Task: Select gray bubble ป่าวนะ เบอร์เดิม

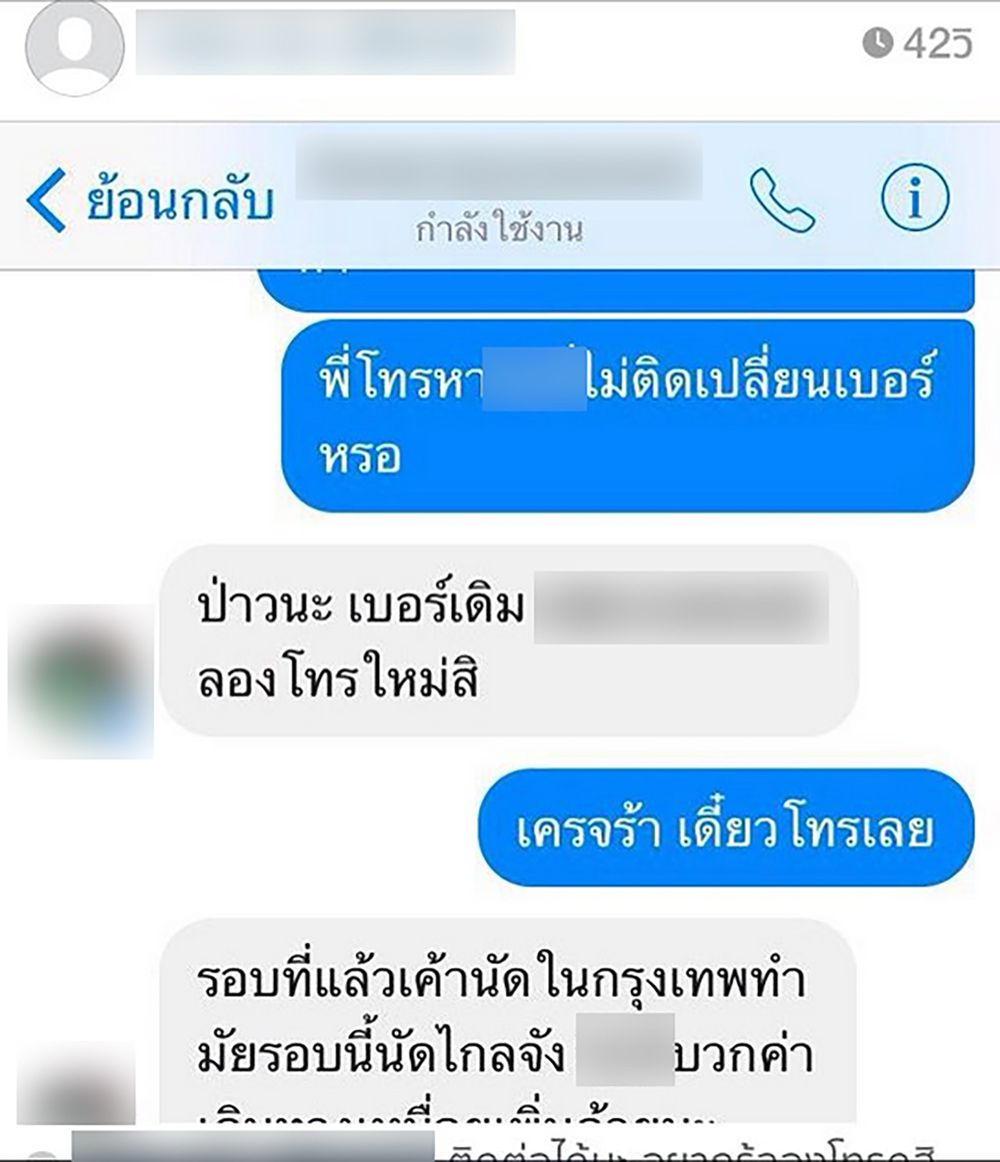Action: point(509,640)
